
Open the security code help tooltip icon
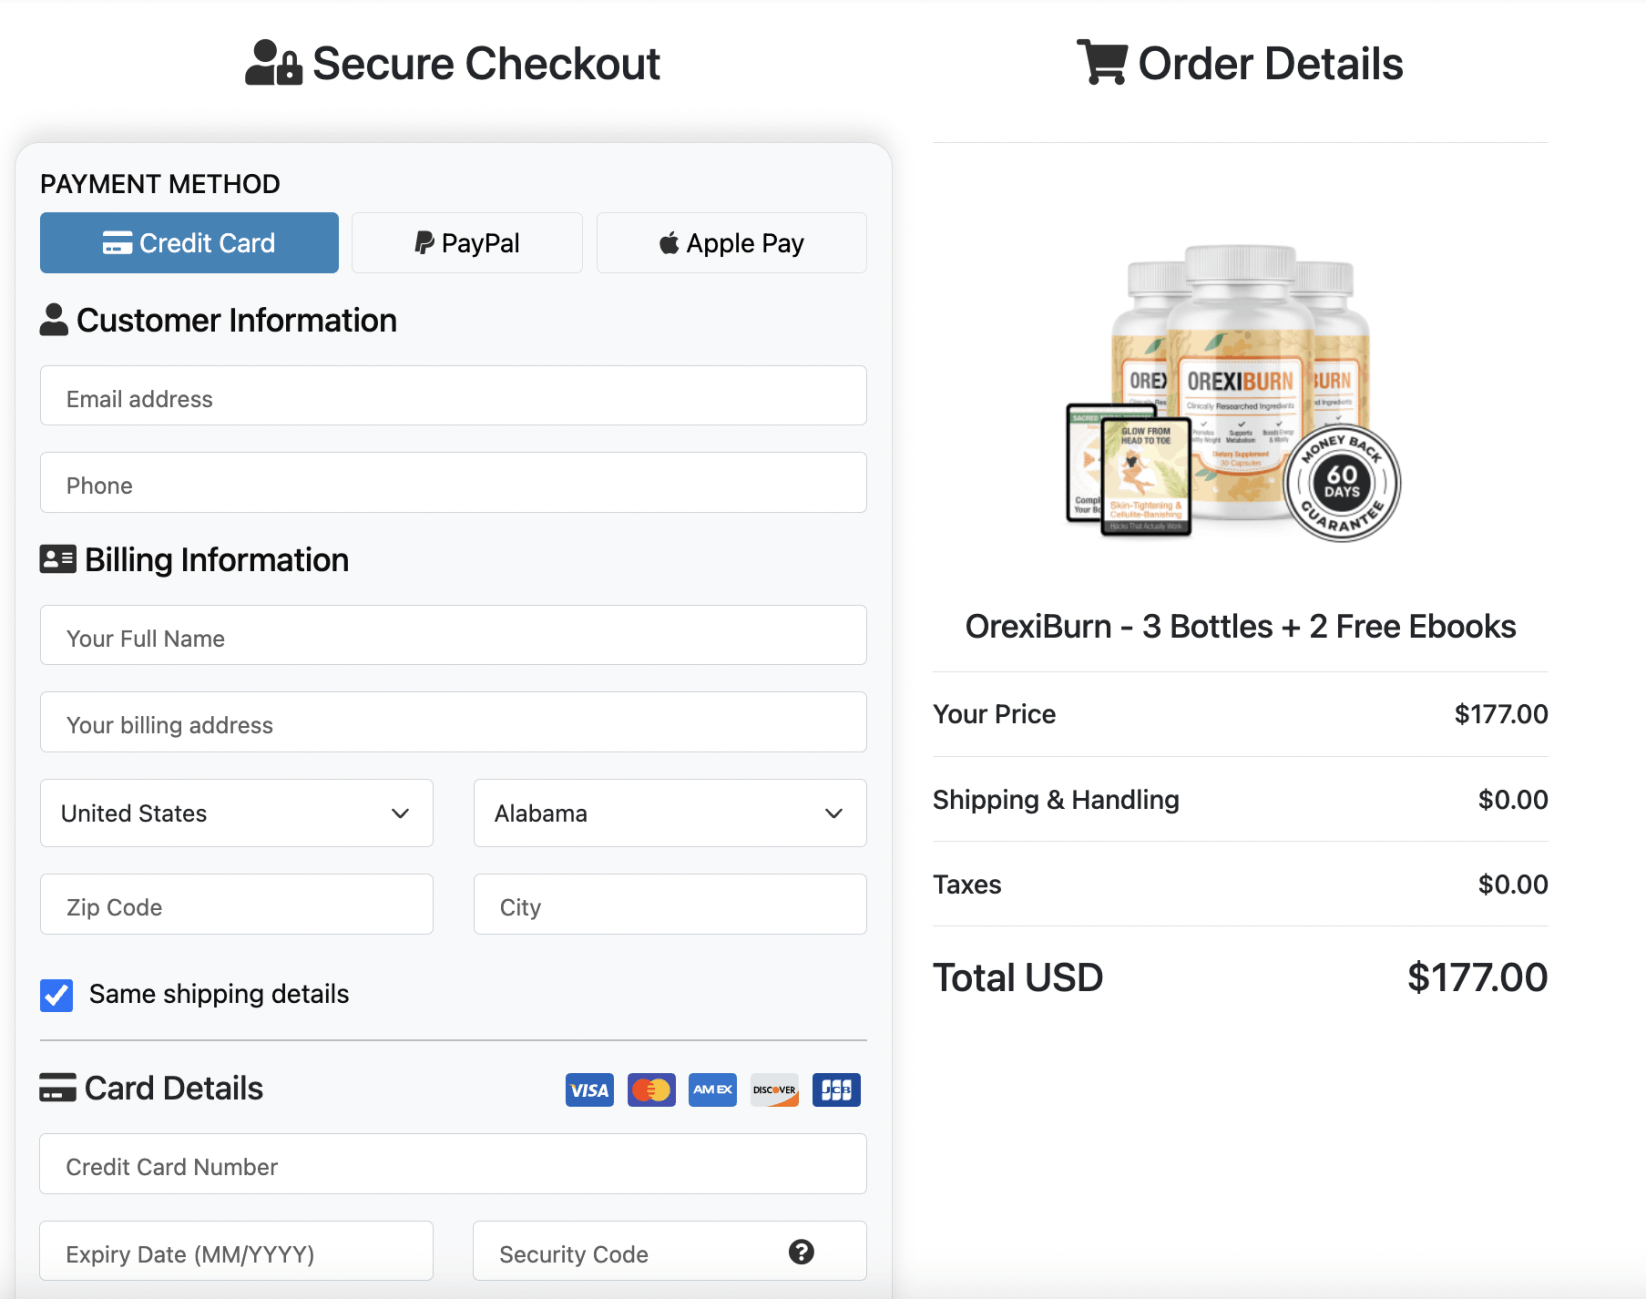pos(801,1251)
